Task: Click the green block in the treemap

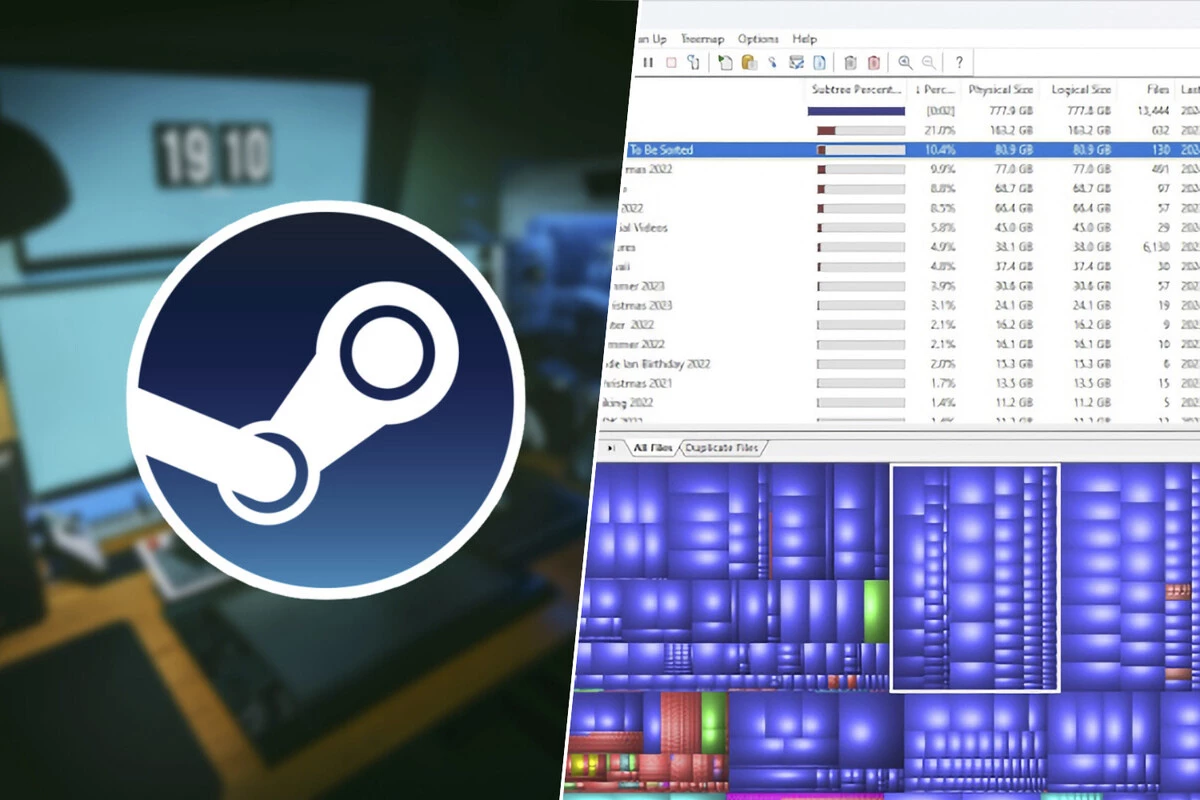Action: [x=876, y=609]
